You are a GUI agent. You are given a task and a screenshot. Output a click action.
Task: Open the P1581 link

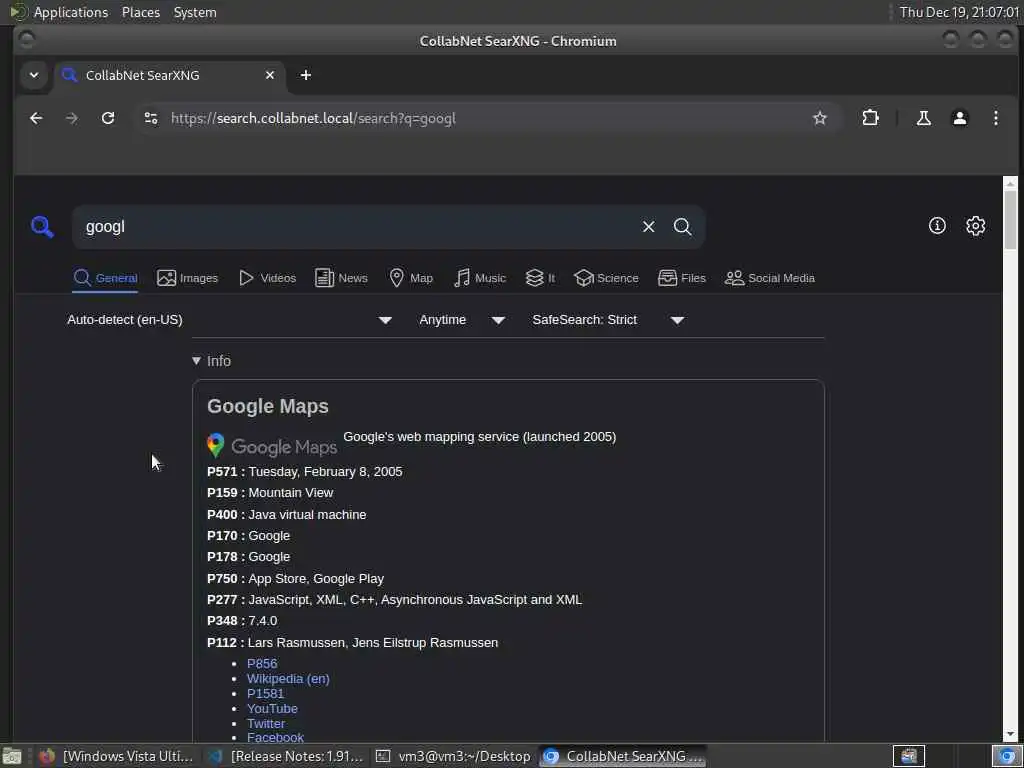point(265,694)
